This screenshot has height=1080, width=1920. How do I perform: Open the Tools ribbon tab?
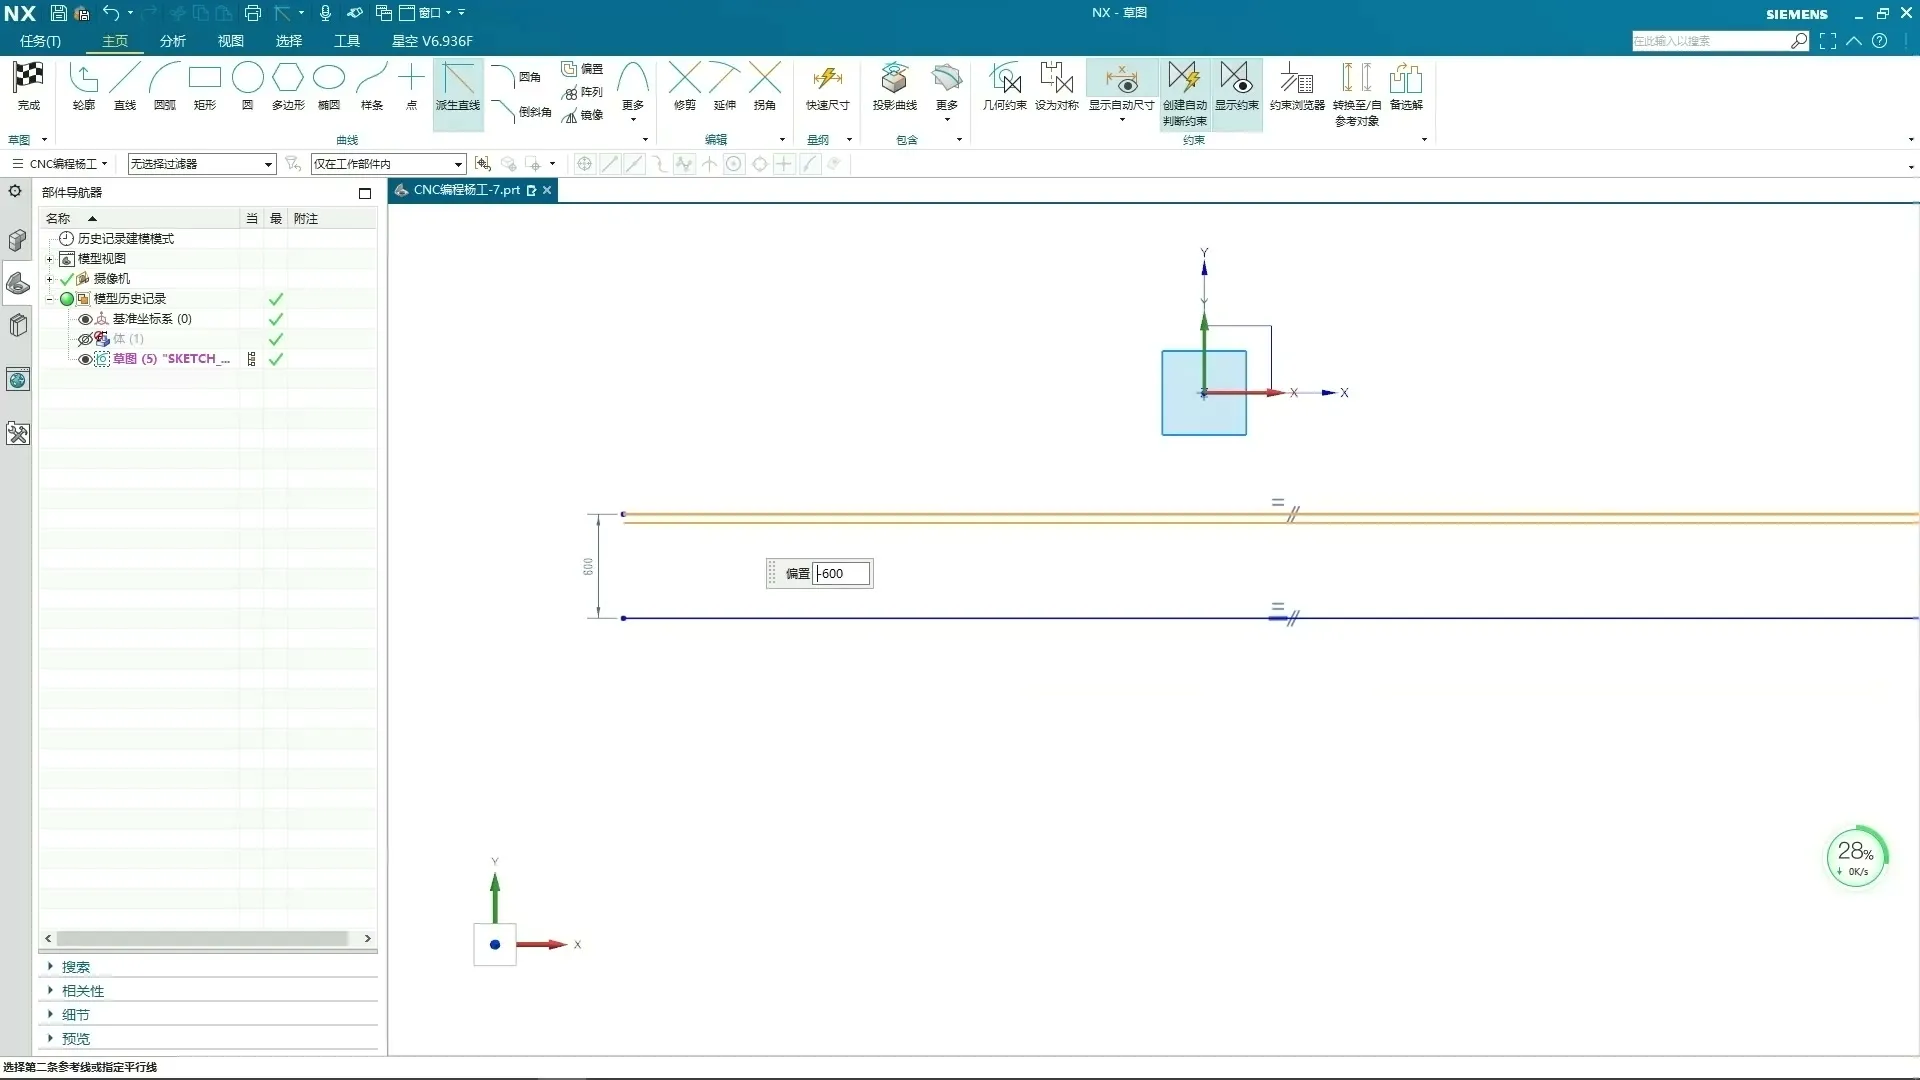(x=347, y=41)
